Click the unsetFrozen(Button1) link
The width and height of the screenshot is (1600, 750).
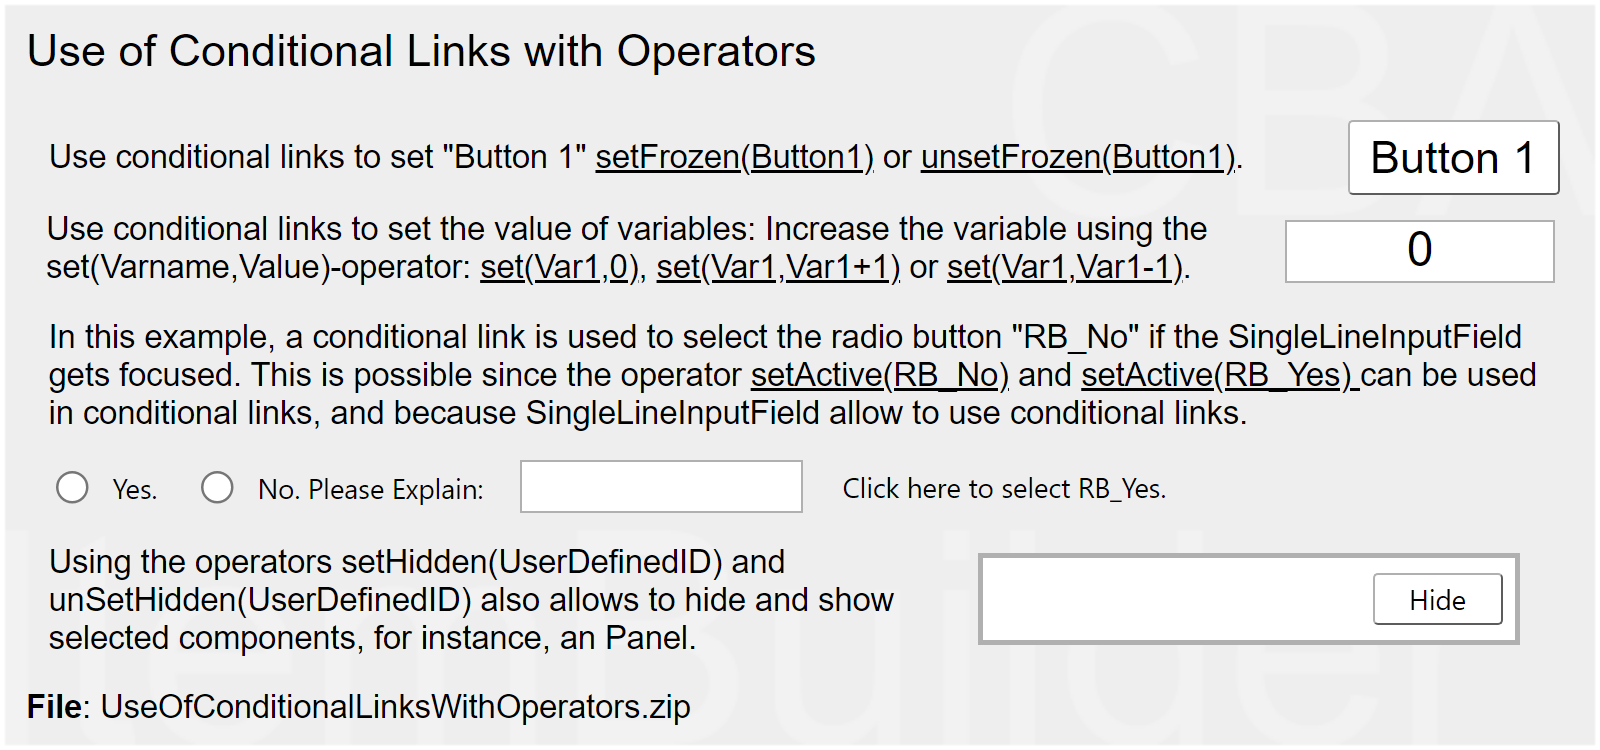click(1078, 157)
